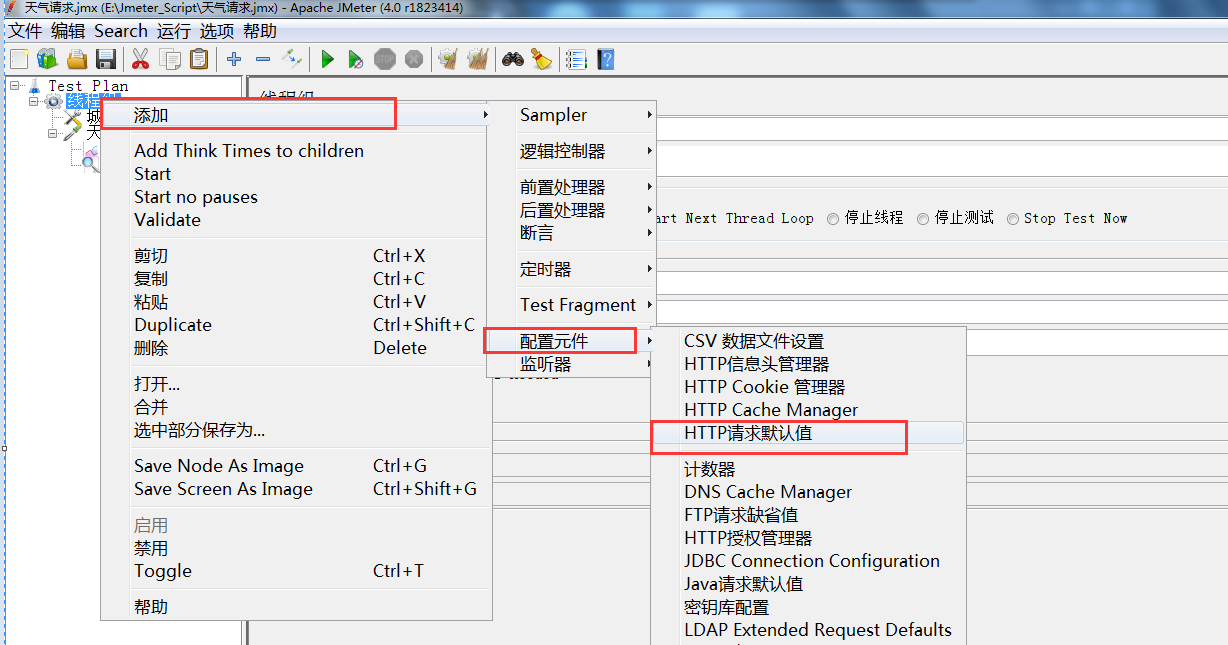Viewport: 1228px width, 645px height.
Task: Collapse the Test Plan tree node toggle
Action: click(x=15, y=86)
